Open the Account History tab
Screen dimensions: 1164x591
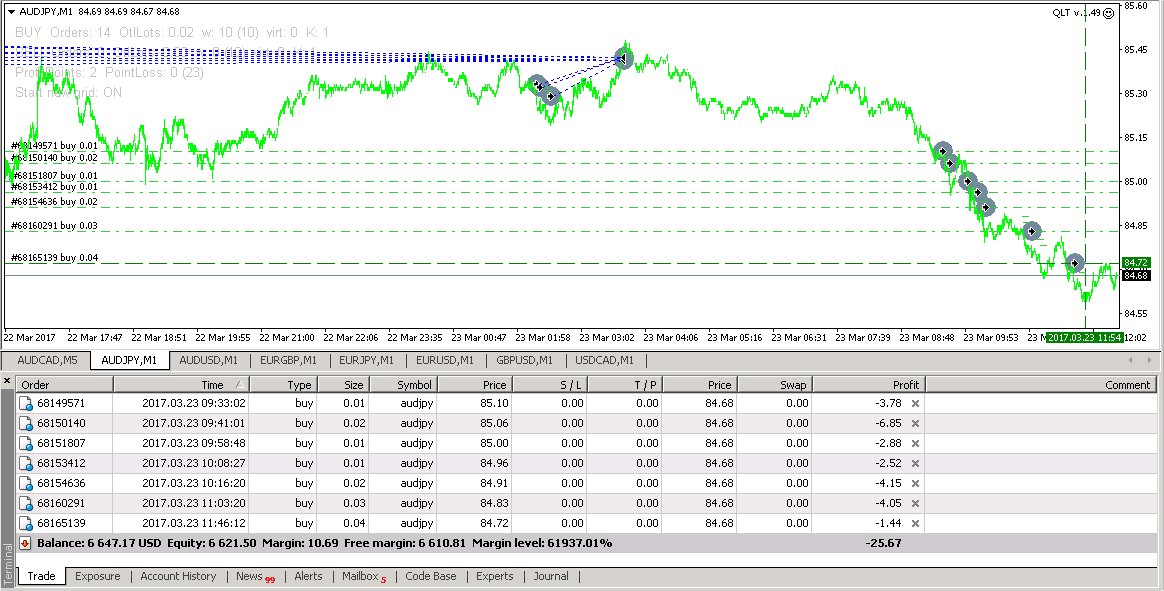(x=178, y=576)
